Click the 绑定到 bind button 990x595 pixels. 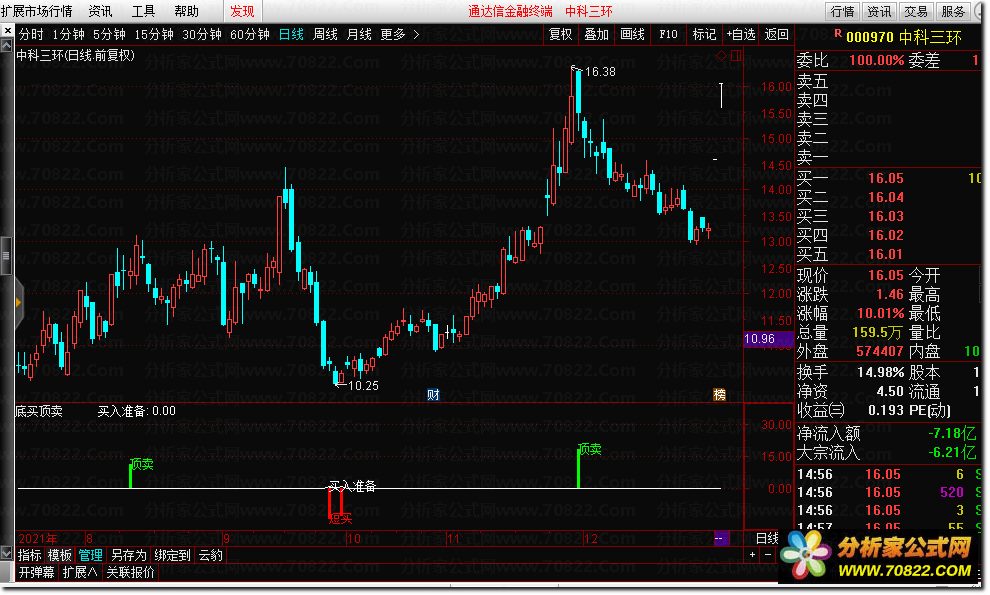(x=172, y=555)
